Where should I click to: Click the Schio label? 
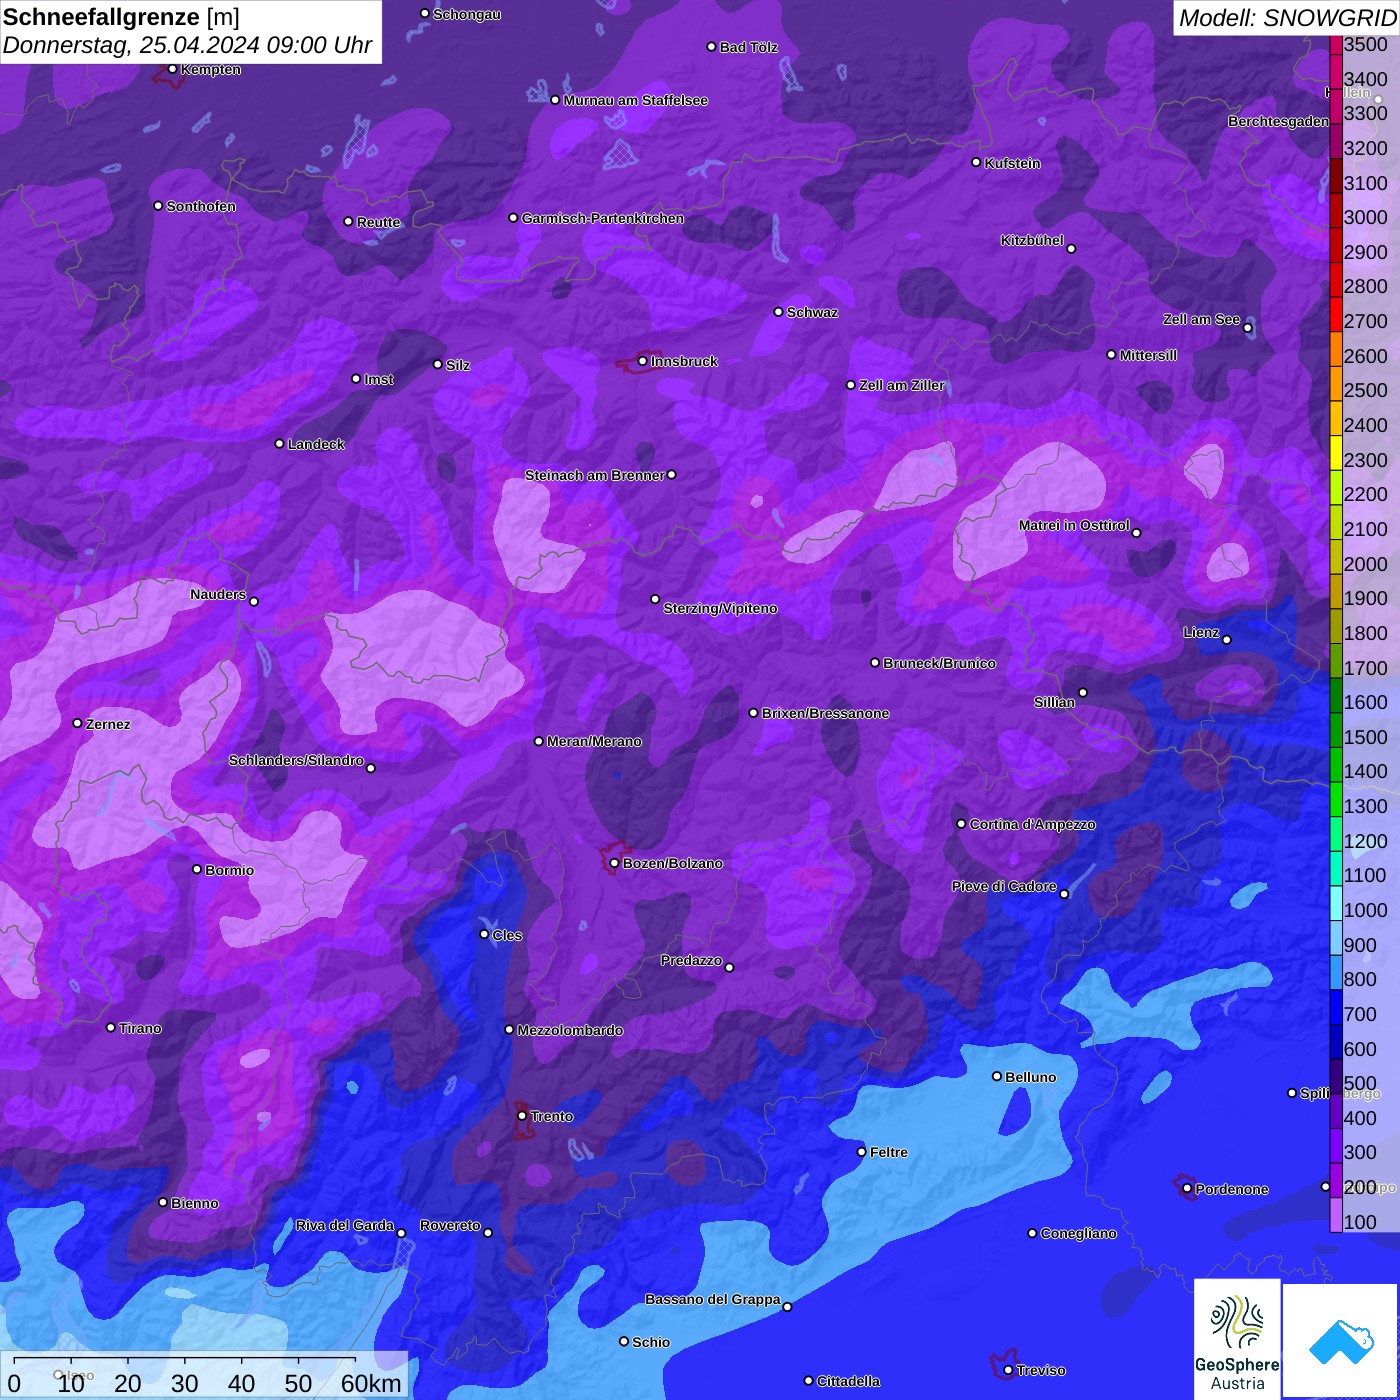coord(651,1342)
